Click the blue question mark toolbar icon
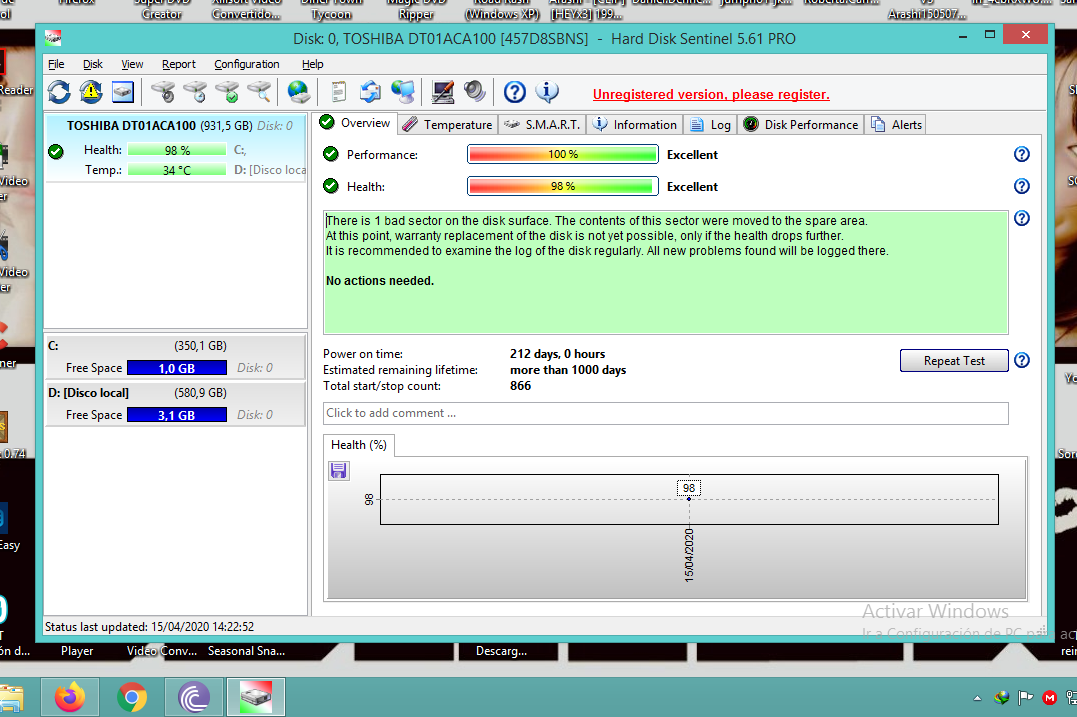 pyautogui.click(x=514, y=92)
